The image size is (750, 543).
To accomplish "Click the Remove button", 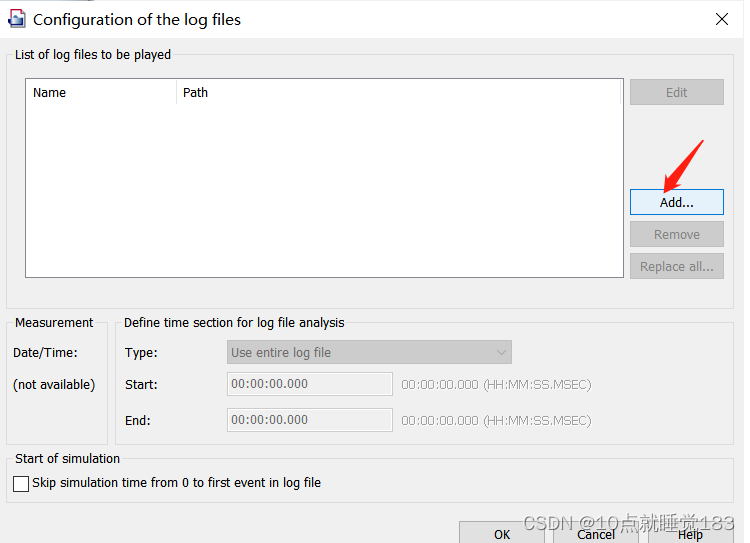I will [676, 234].
